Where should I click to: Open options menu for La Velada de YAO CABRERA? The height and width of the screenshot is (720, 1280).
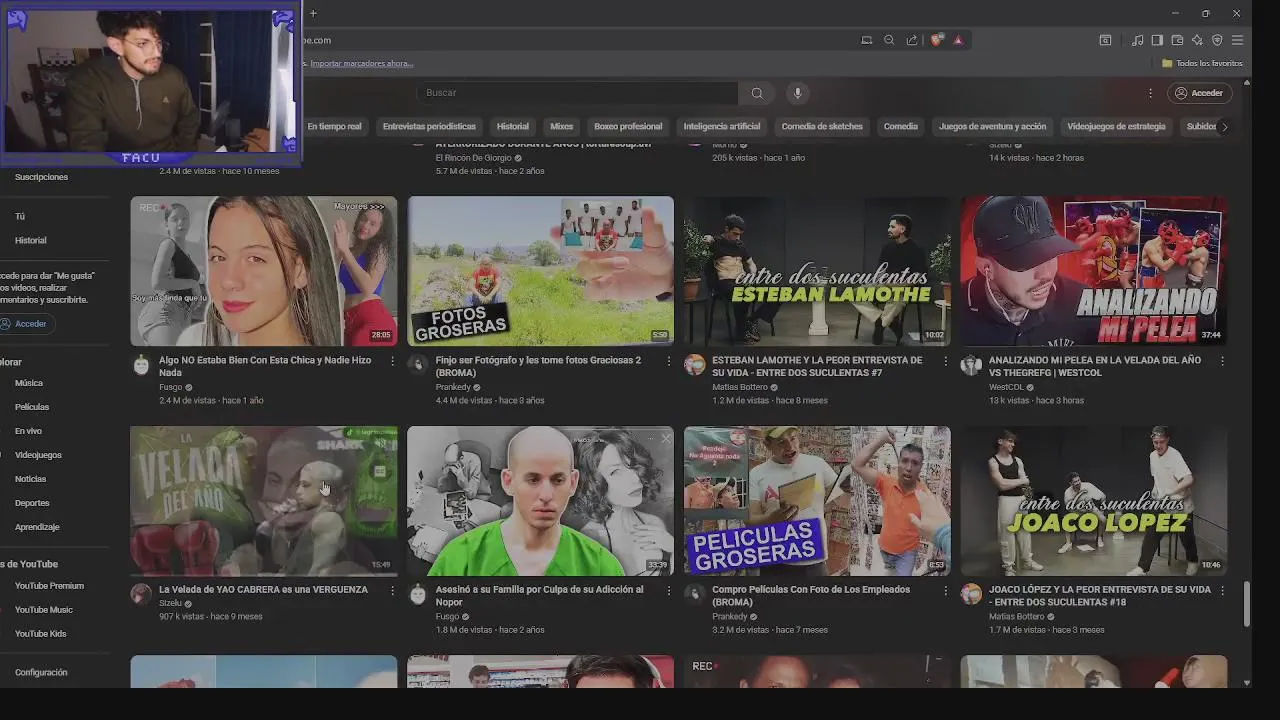(x=392, y=591)
